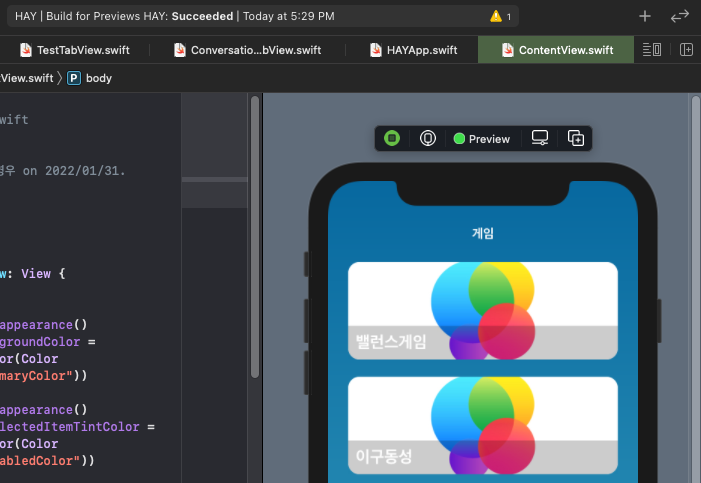Click the Library plus button in toolbar
The width and height of the screenshot is (701, 483).
(645, 17)
